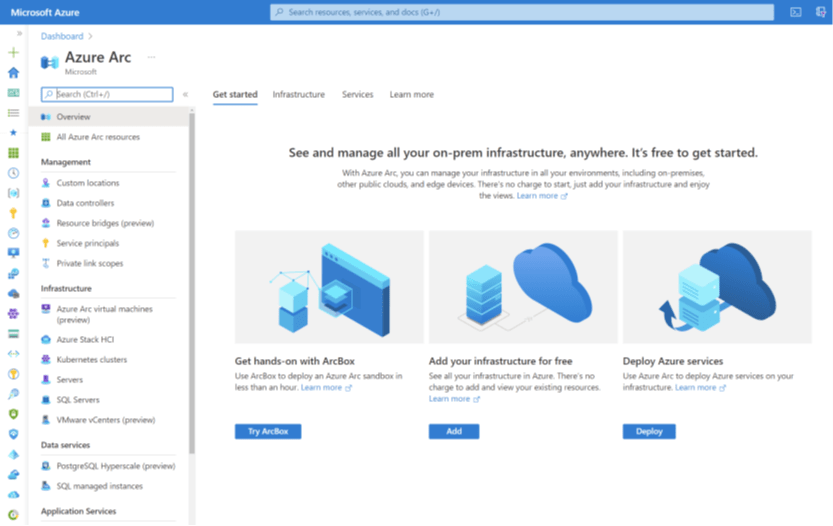
Task: Open the All services hamburger icon
Action: coord(13,113)
